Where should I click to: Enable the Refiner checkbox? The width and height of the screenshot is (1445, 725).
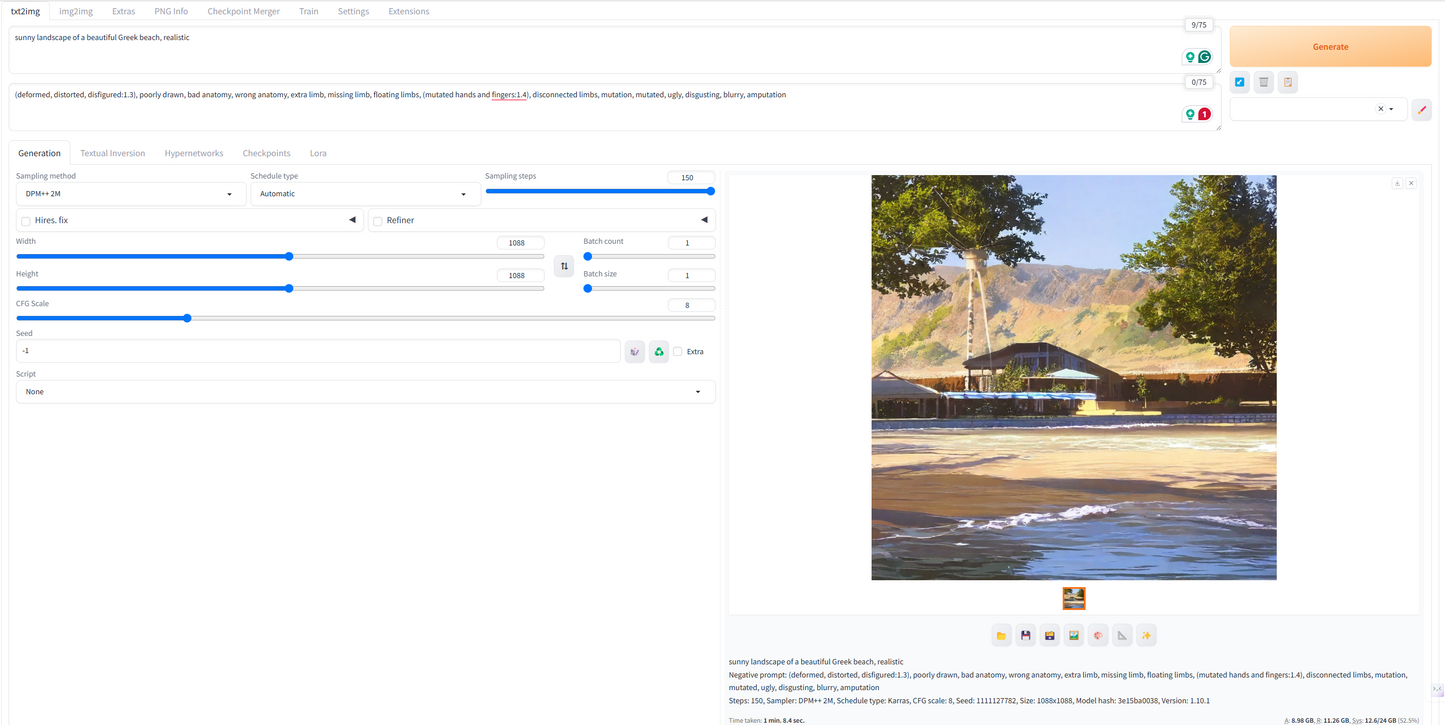tap(377, 220)
